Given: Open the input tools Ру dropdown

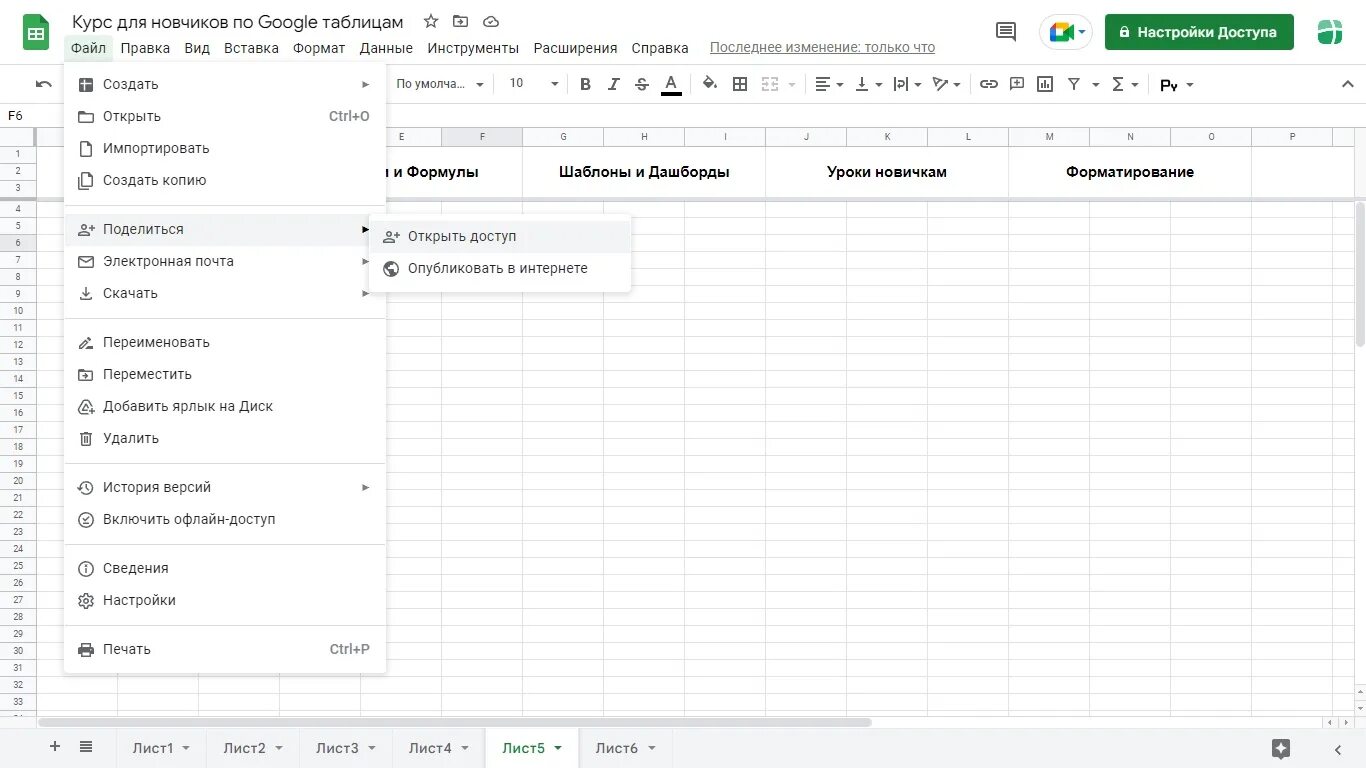Looking at the screenshot, I should coord(1177,85).
